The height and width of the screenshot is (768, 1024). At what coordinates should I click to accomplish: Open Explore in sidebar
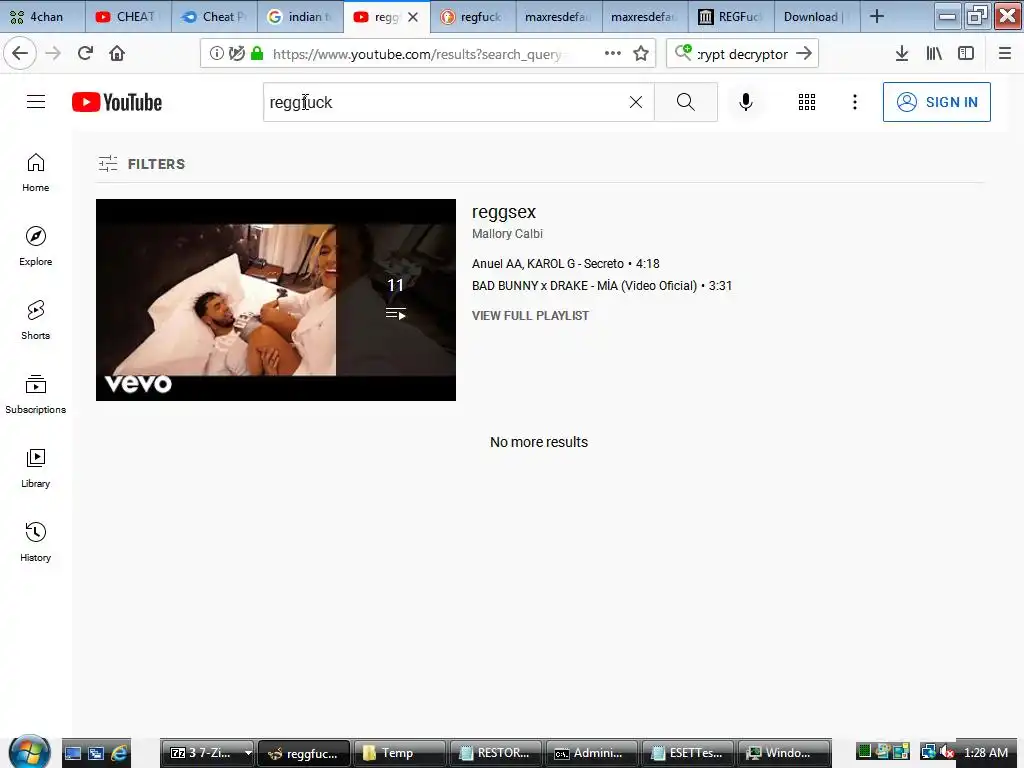(35, 246)
